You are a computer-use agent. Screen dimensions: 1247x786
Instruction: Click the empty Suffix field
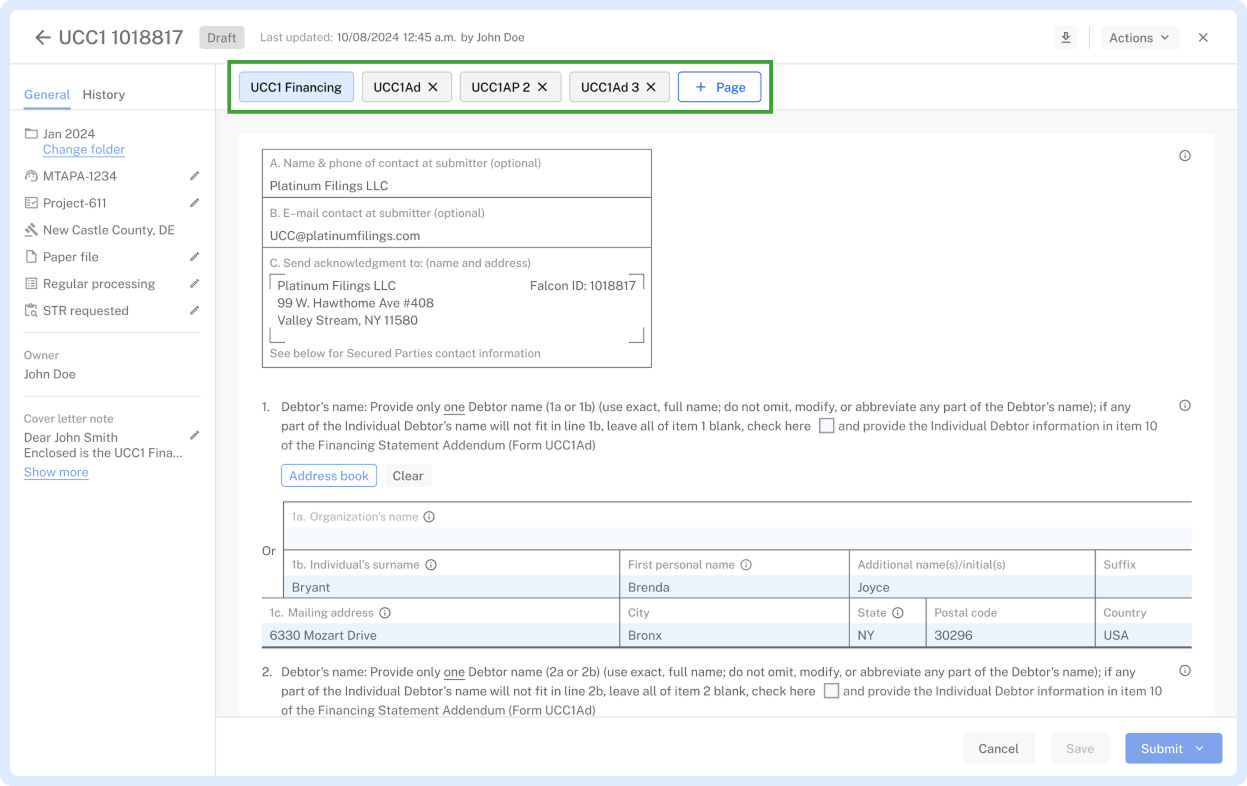pos(1144,587)
